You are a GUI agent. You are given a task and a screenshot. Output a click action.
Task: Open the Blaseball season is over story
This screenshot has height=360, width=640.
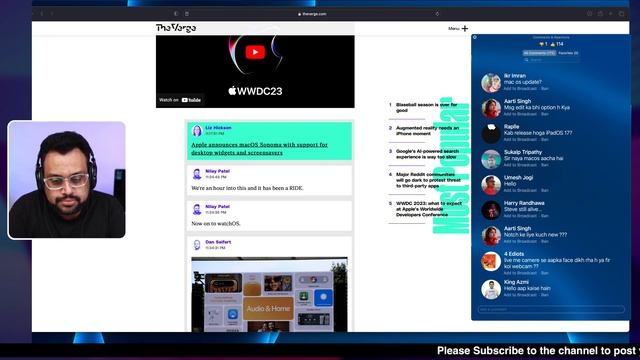coord(427,107)
